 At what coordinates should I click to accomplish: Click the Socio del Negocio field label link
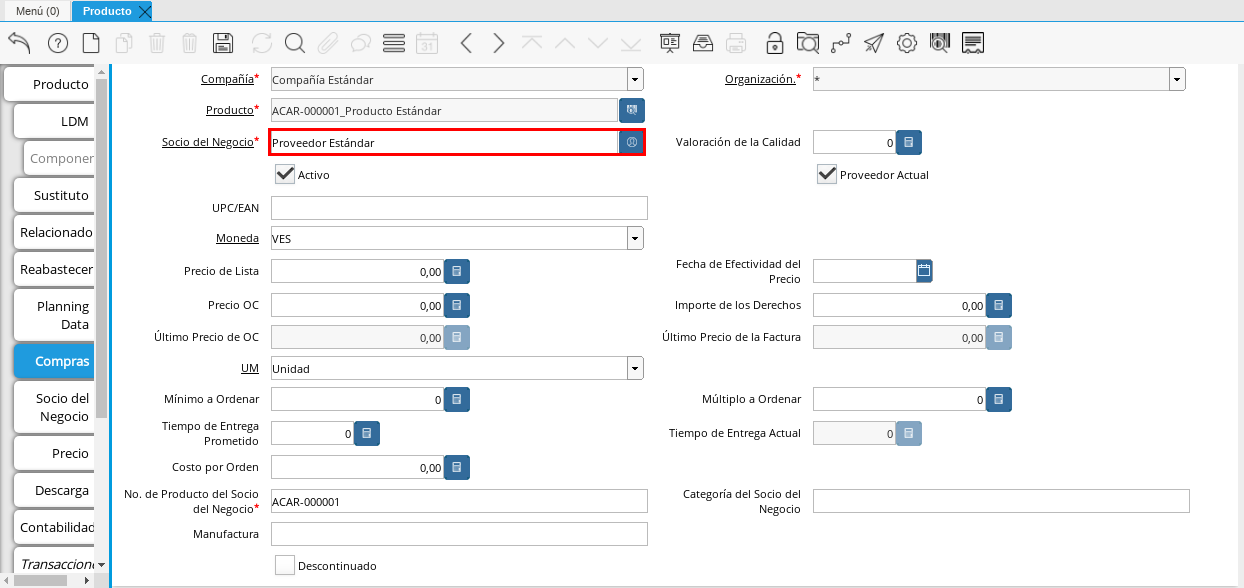tap(207, 142)
